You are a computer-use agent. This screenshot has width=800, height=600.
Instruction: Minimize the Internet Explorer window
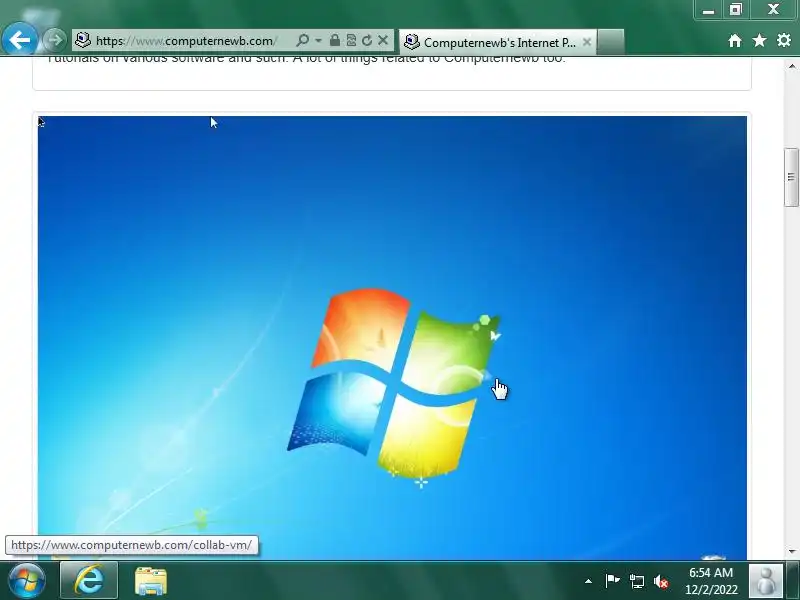tap(708, 10)
